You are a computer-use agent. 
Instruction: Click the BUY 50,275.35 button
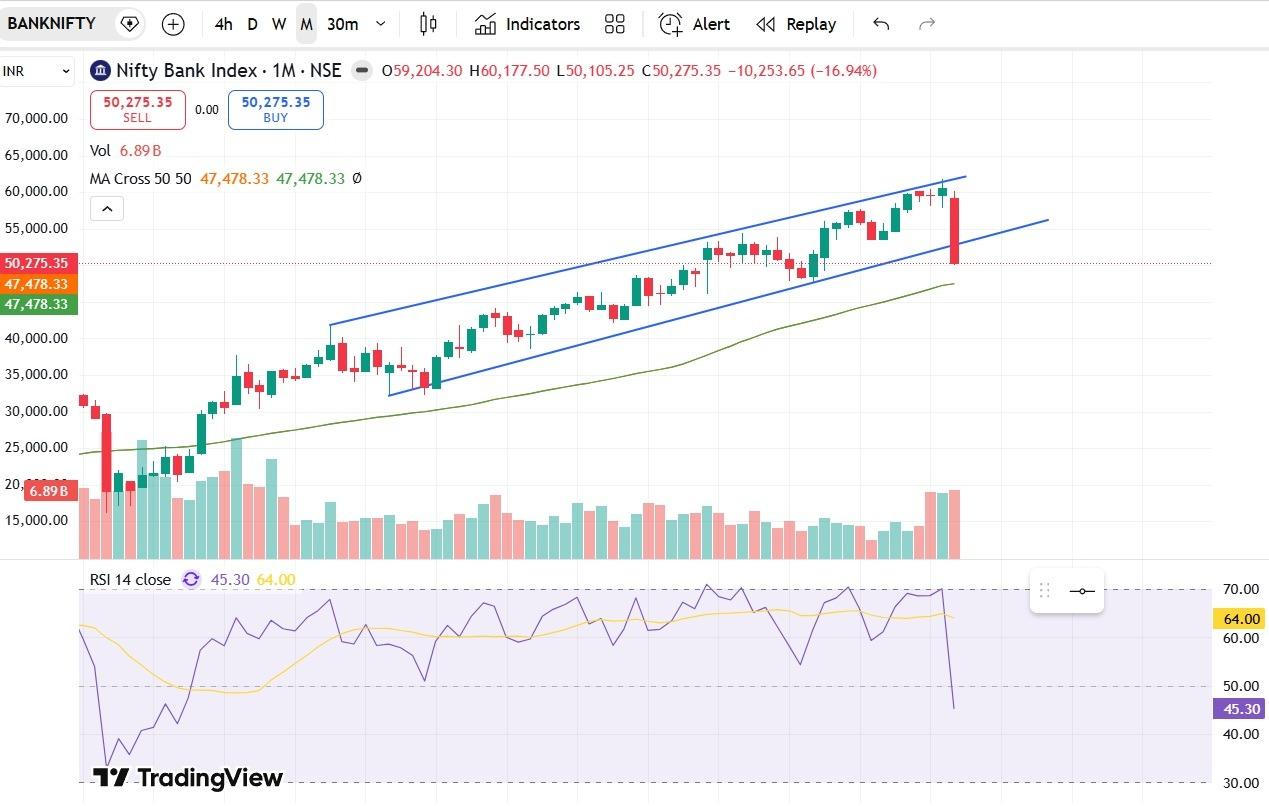click(276, 109)
